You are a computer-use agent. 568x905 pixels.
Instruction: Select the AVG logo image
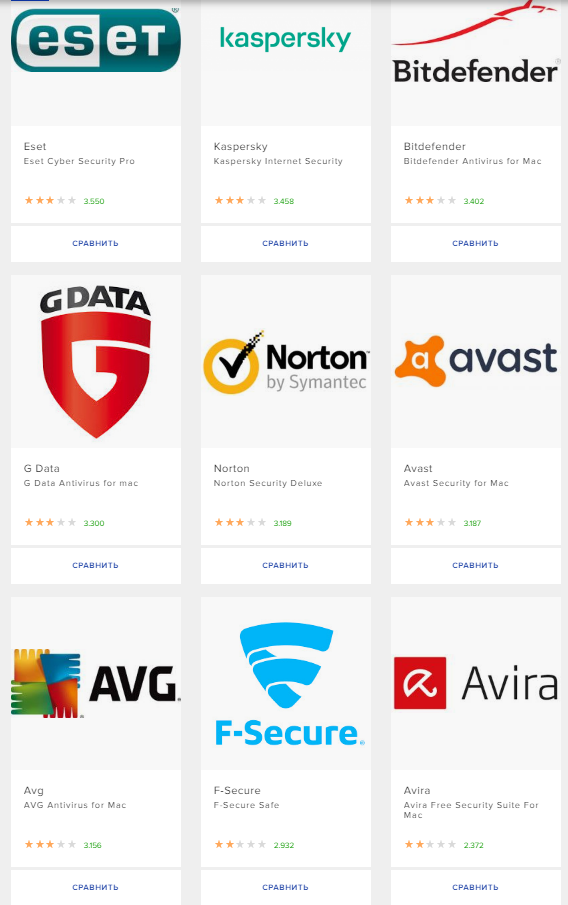tap(96, 683)
